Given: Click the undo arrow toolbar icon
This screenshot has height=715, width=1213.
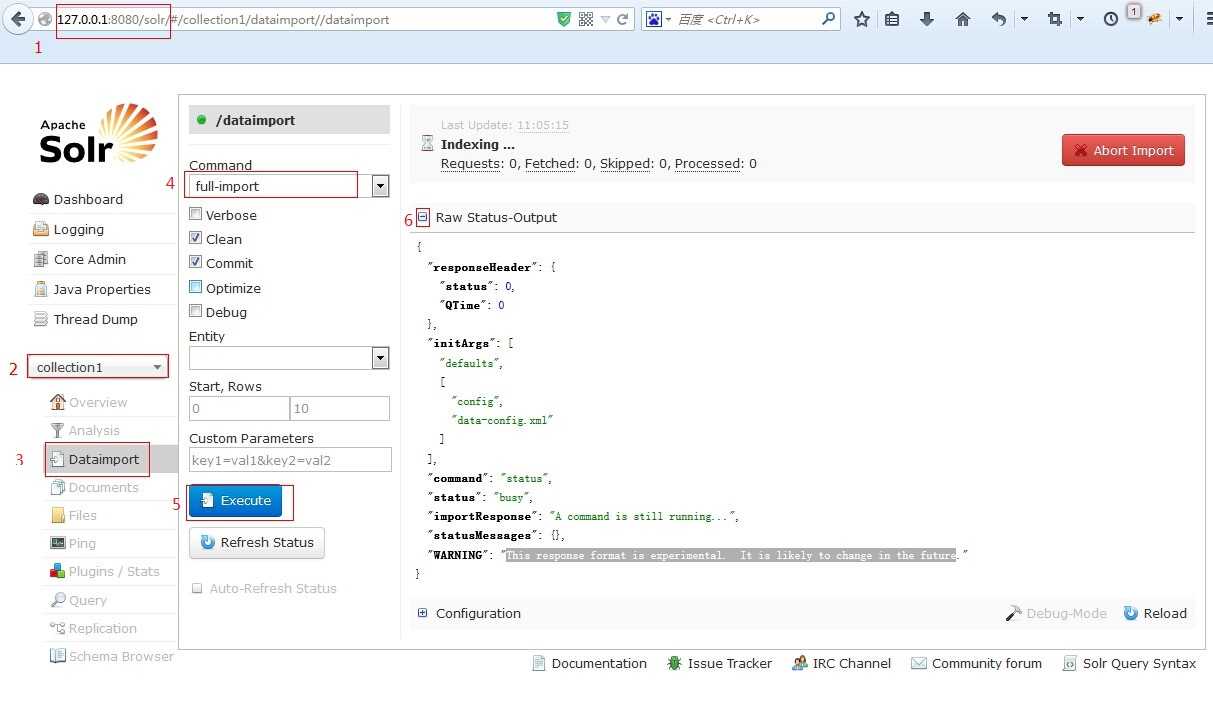Looking at the screenshot, I should (x=998, y=19).
